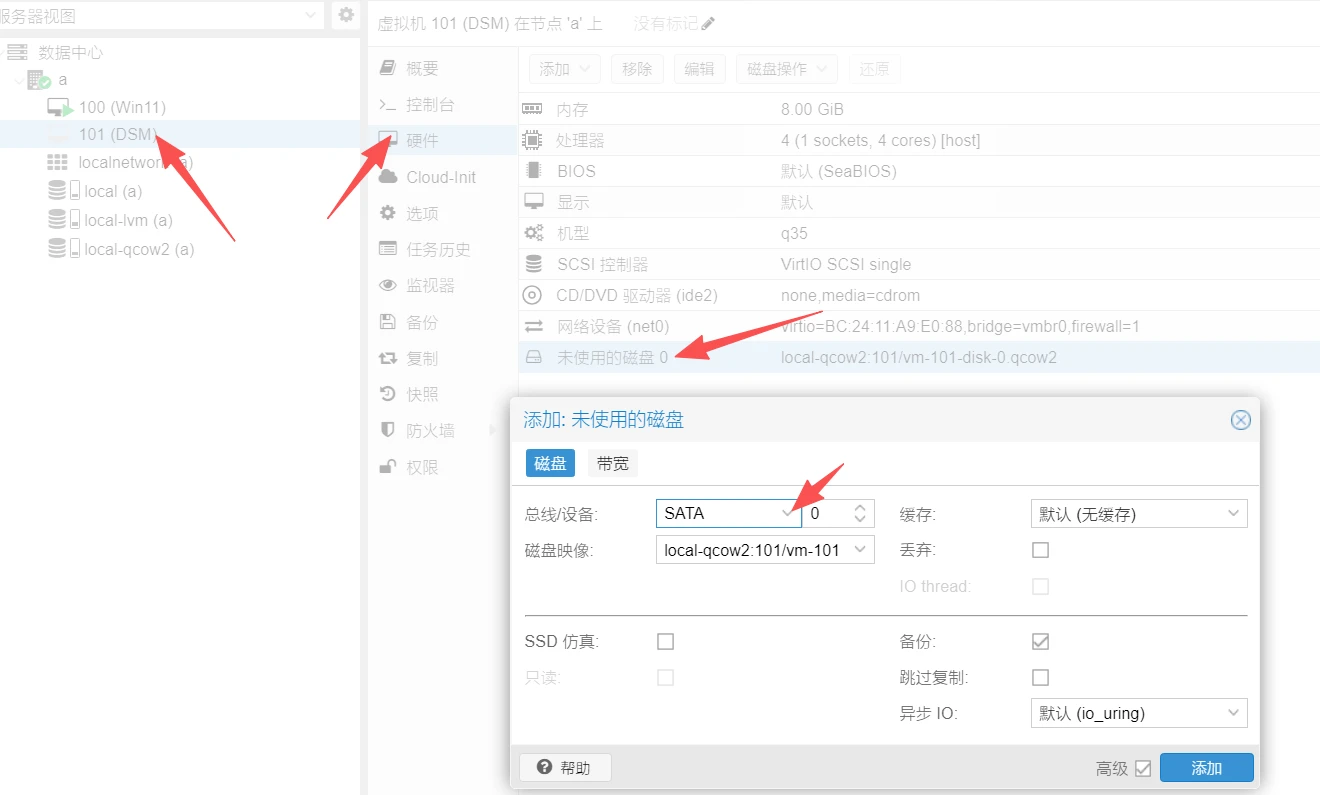
Task: Click the 帮助 help button
Action: click(564, 768)
